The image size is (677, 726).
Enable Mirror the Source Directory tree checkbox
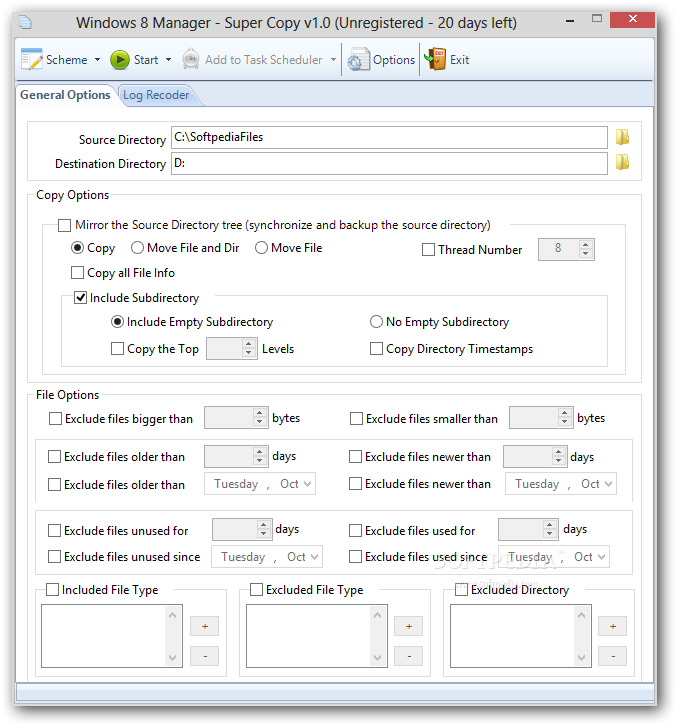tap(64, 225)
